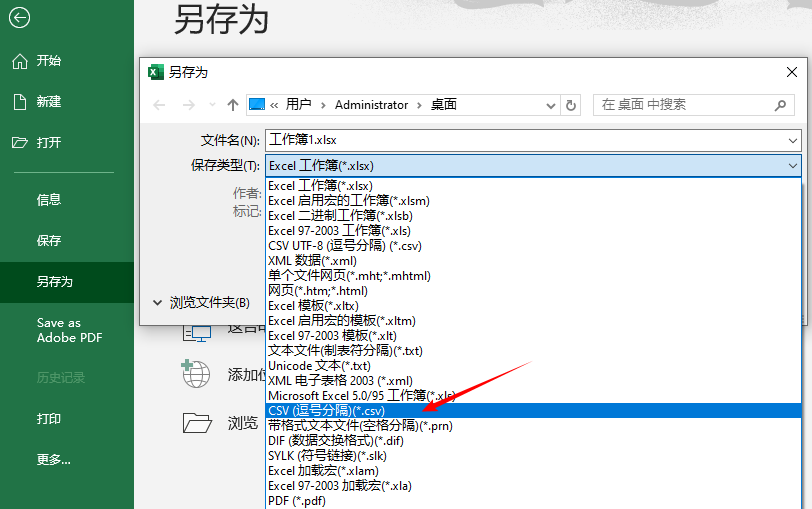The width and height of the screenshot is (812, 509).
Task: Click the dialog's forward navigation arrow
Action: click(188, 105)
